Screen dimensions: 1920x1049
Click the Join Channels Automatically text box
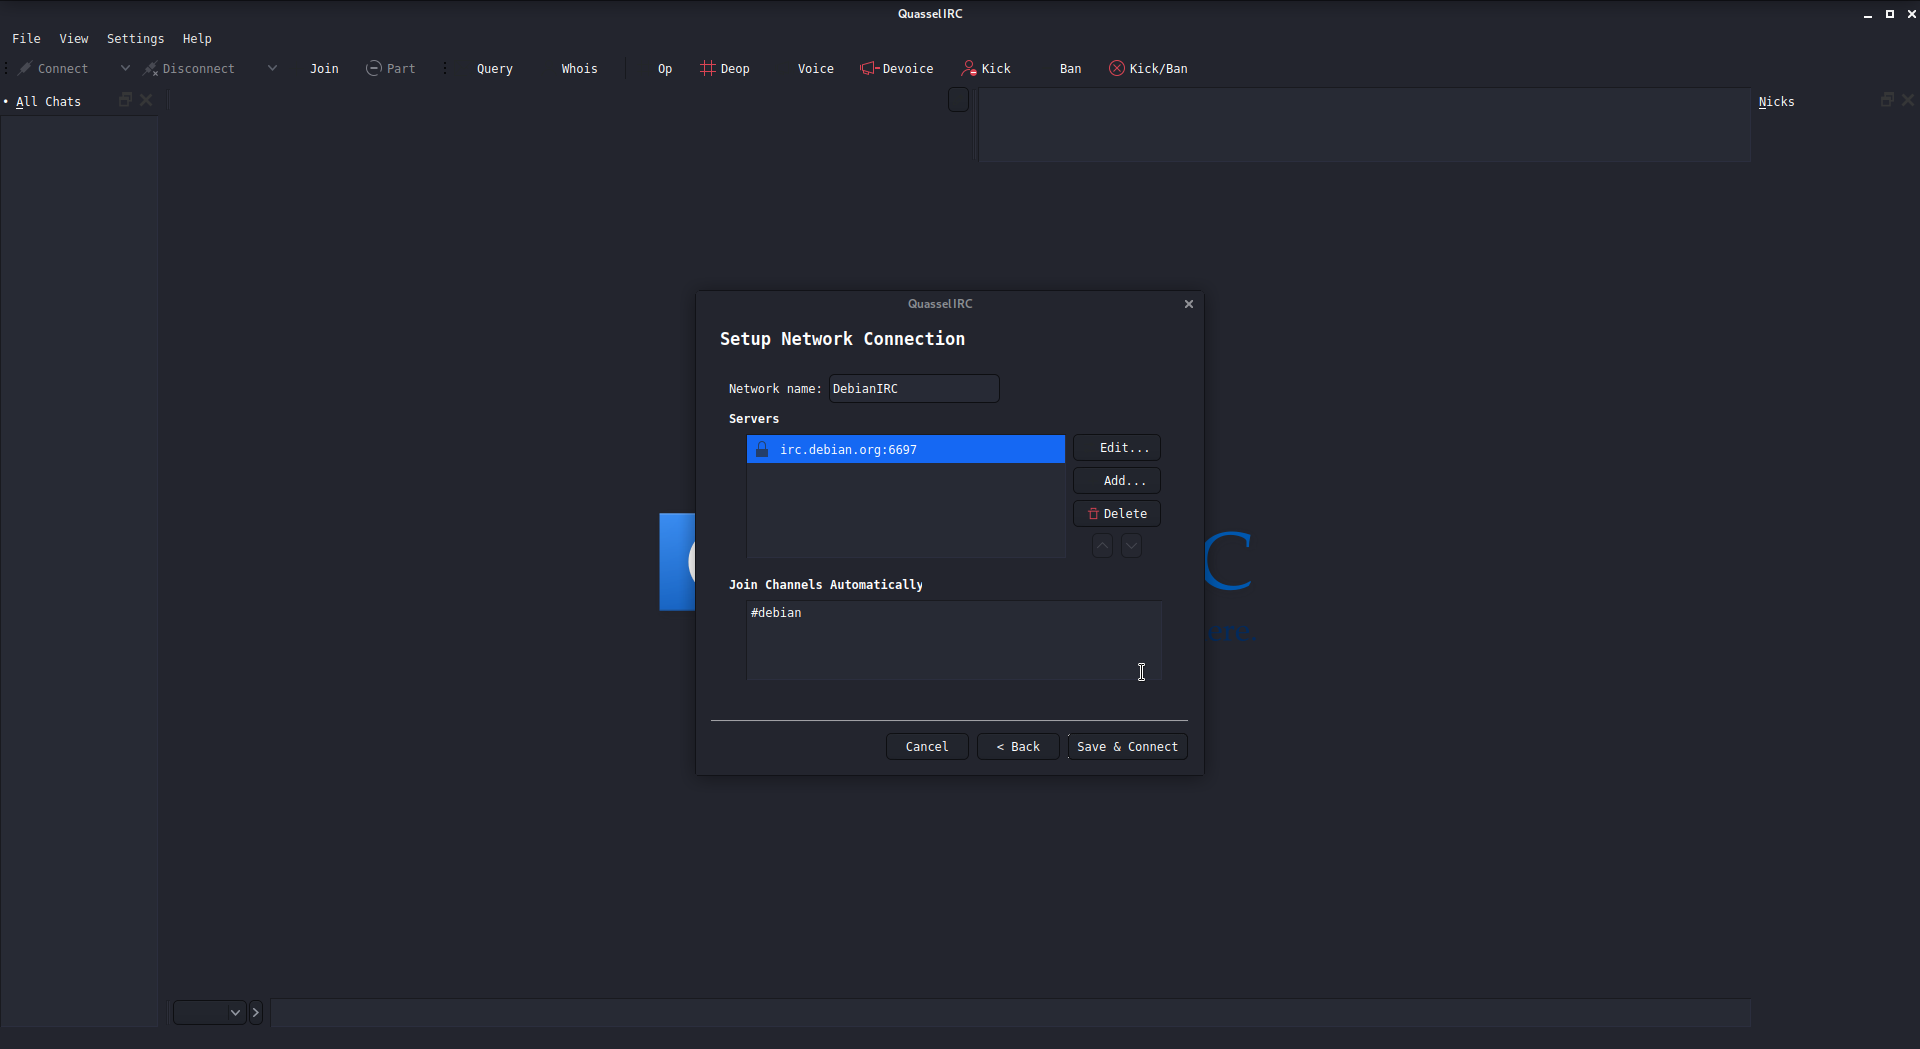click(x=955, y=641)
